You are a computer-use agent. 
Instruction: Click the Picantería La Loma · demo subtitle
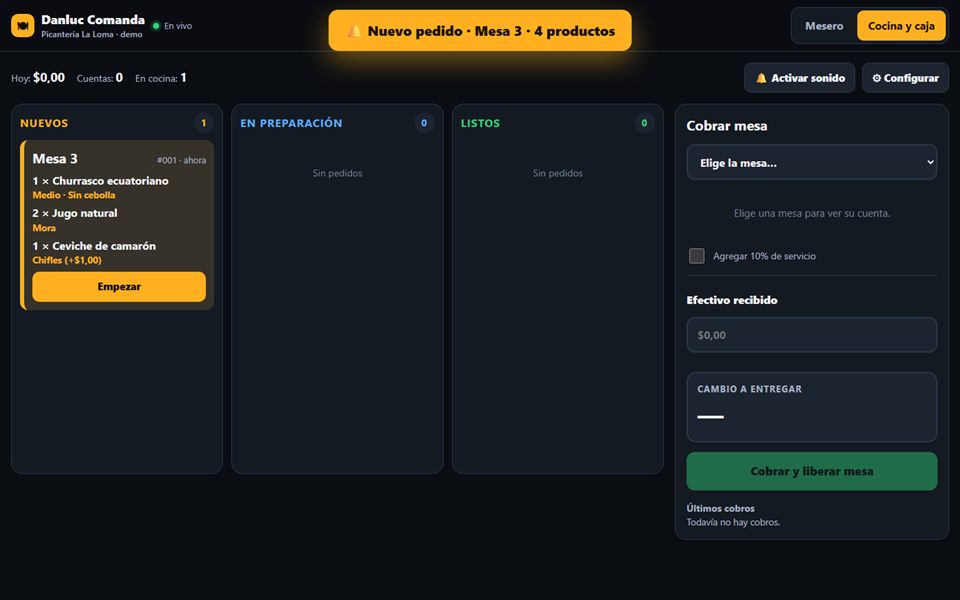pos(92,34)
